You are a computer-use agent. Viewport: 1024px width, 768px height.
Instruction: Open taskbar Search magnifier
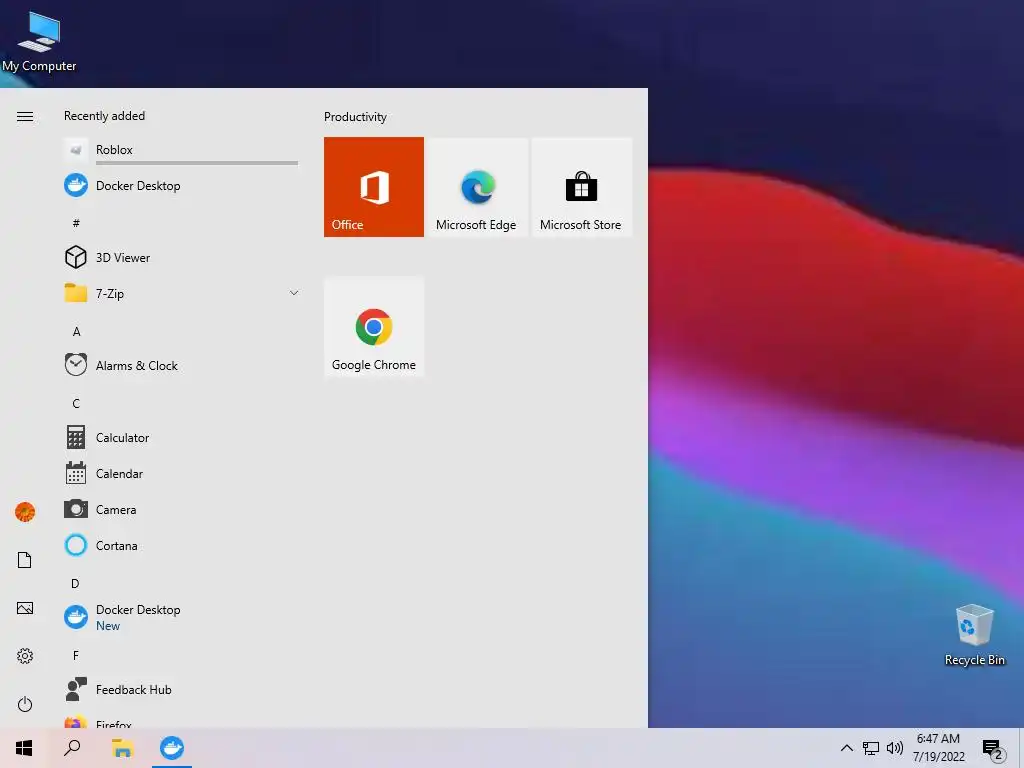pos(72,748)
